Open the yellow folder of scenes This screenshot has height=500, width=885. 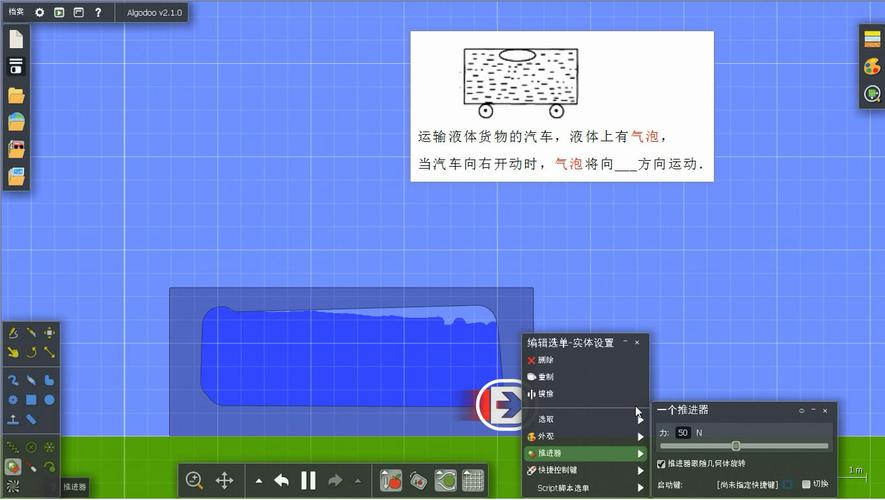[16, 95]
